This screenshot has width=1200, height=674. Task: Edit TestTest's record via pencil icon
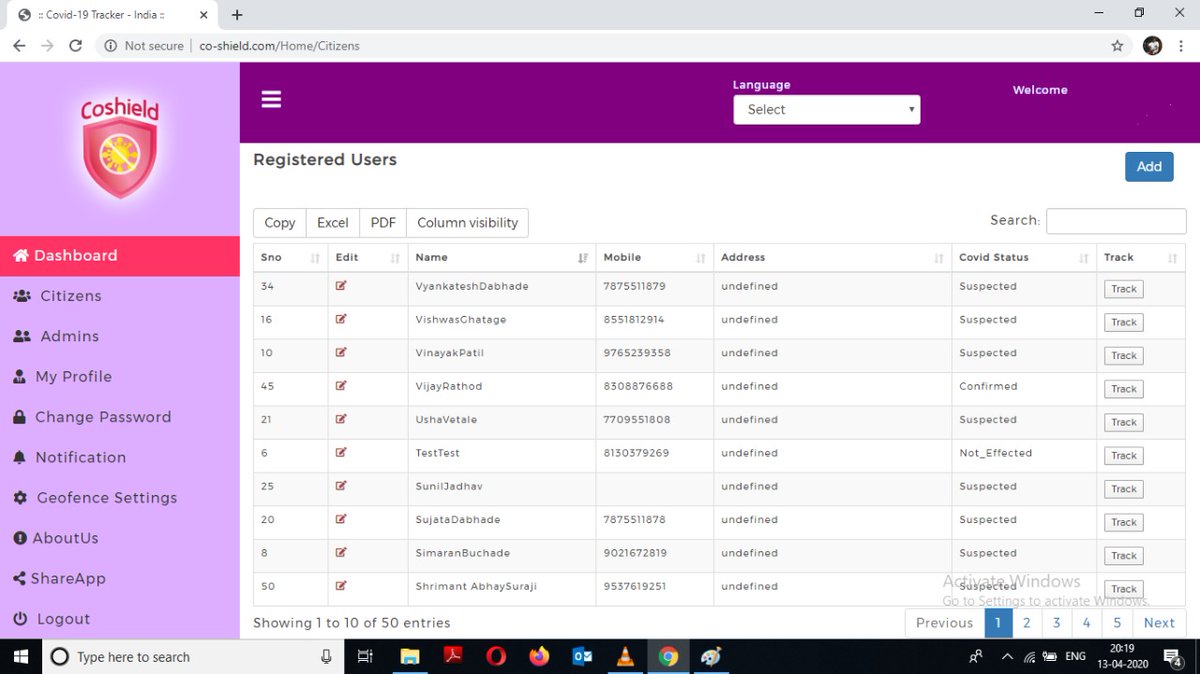point(341,452)
